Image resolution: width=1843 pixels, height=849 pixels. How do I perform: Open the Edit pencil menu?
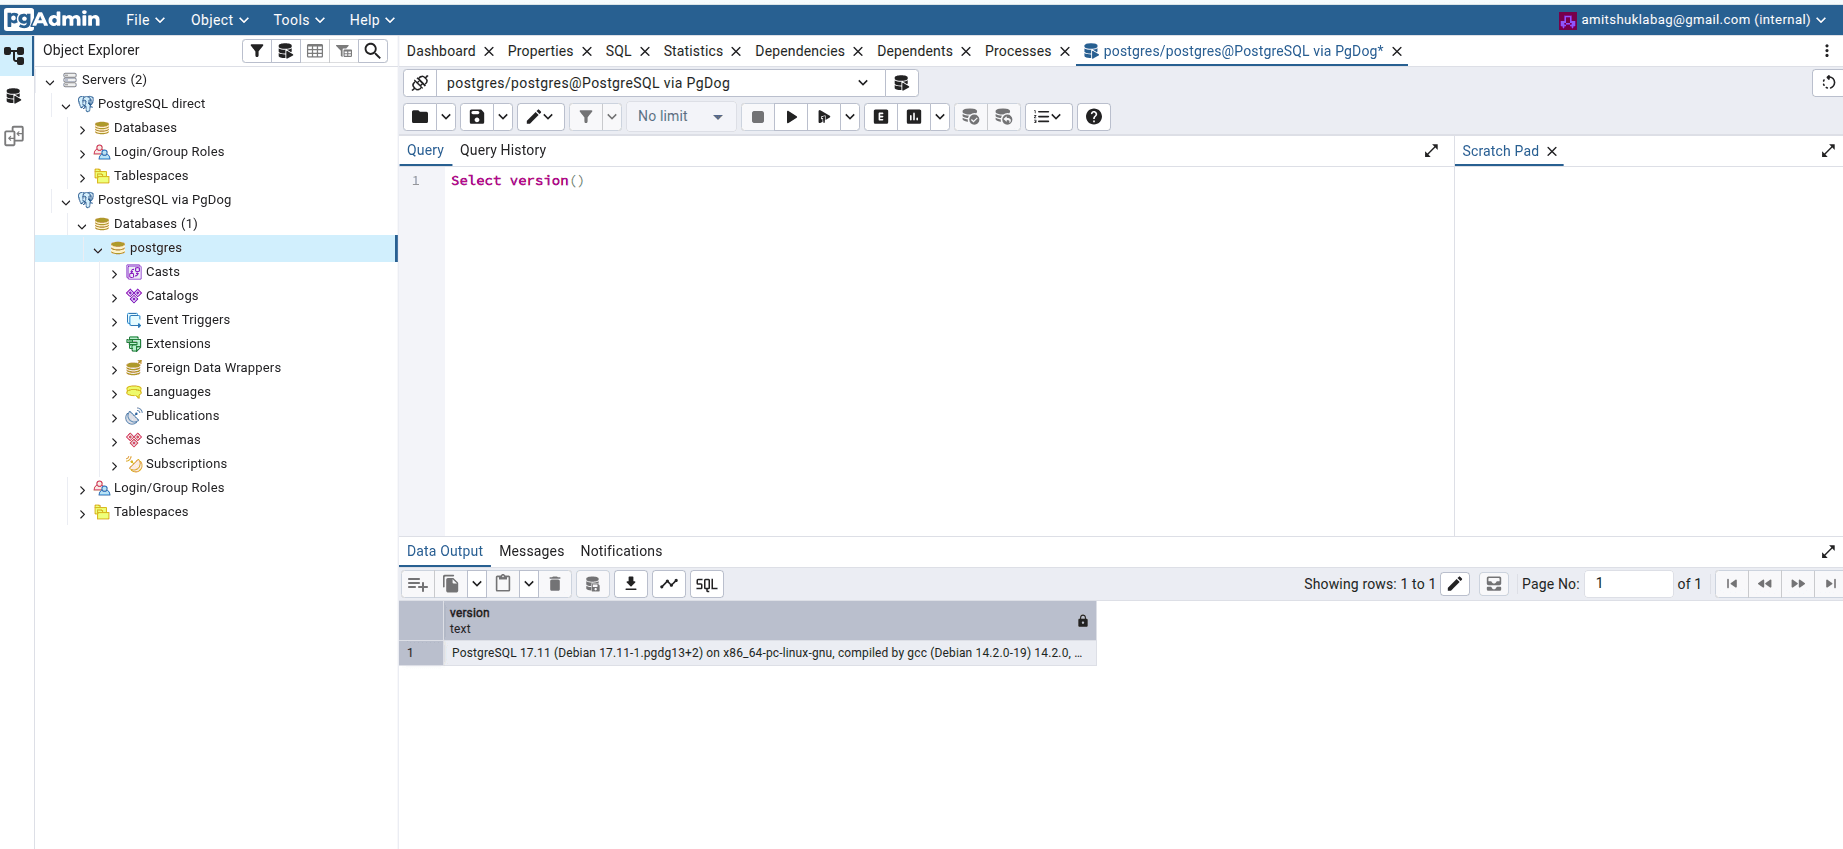tap(540, 117)
